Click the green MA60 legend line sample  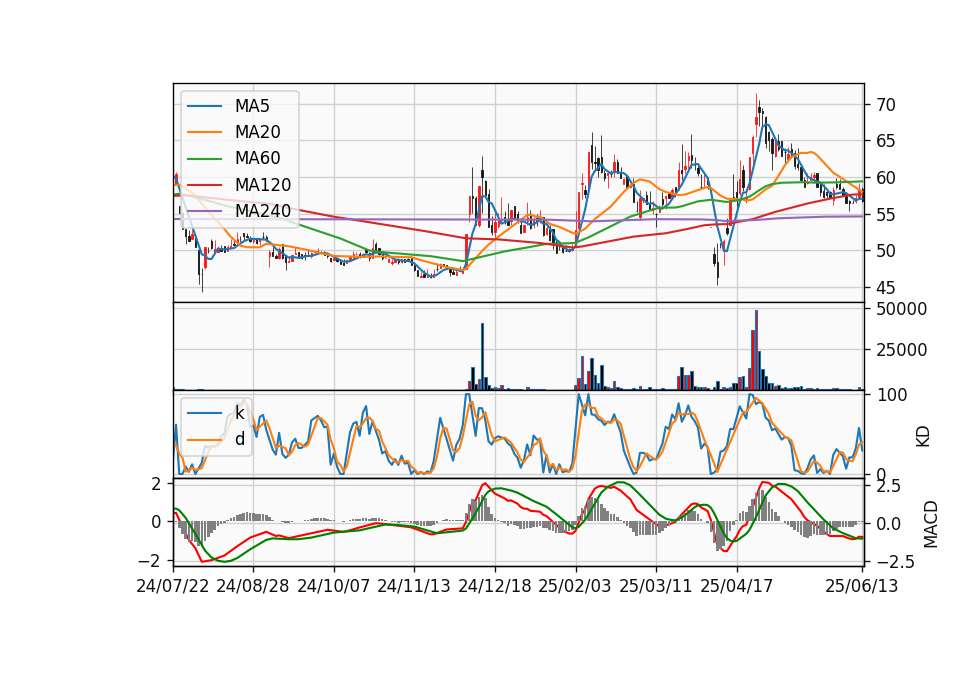pos(204,158)
